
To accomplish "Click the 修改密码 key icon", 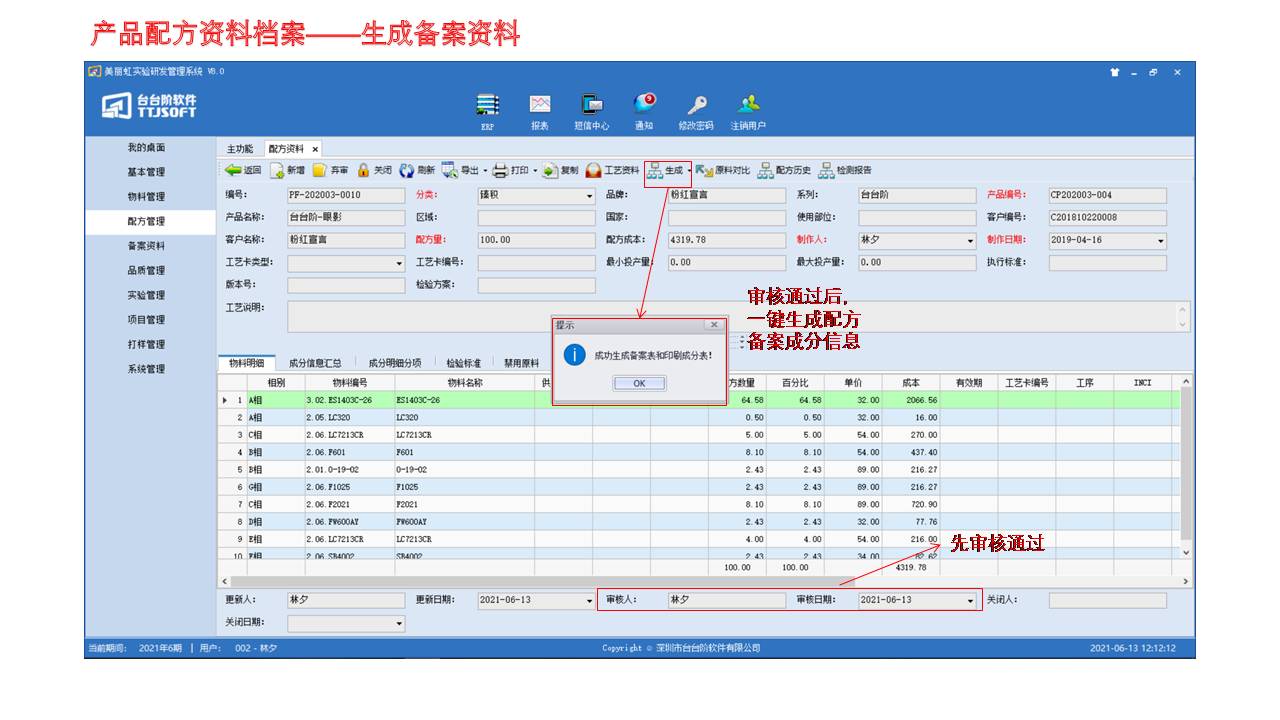I will point(696,105).
